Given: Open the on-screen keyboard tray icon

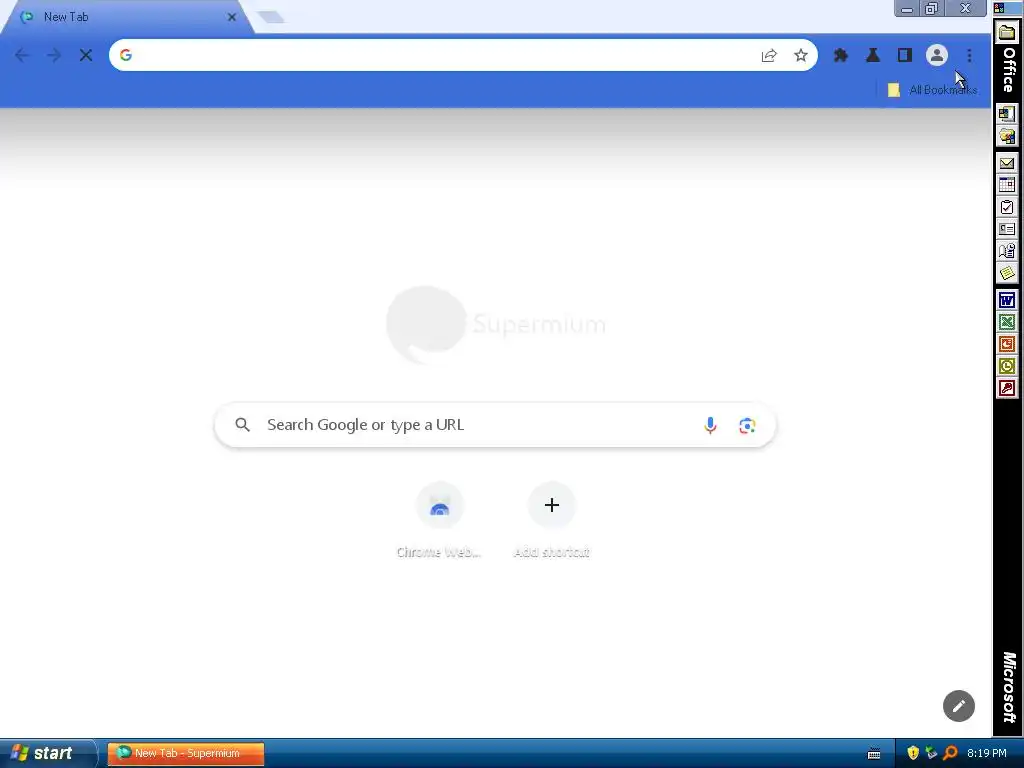Looking at the screenshot, I should [x=874, y=754].
